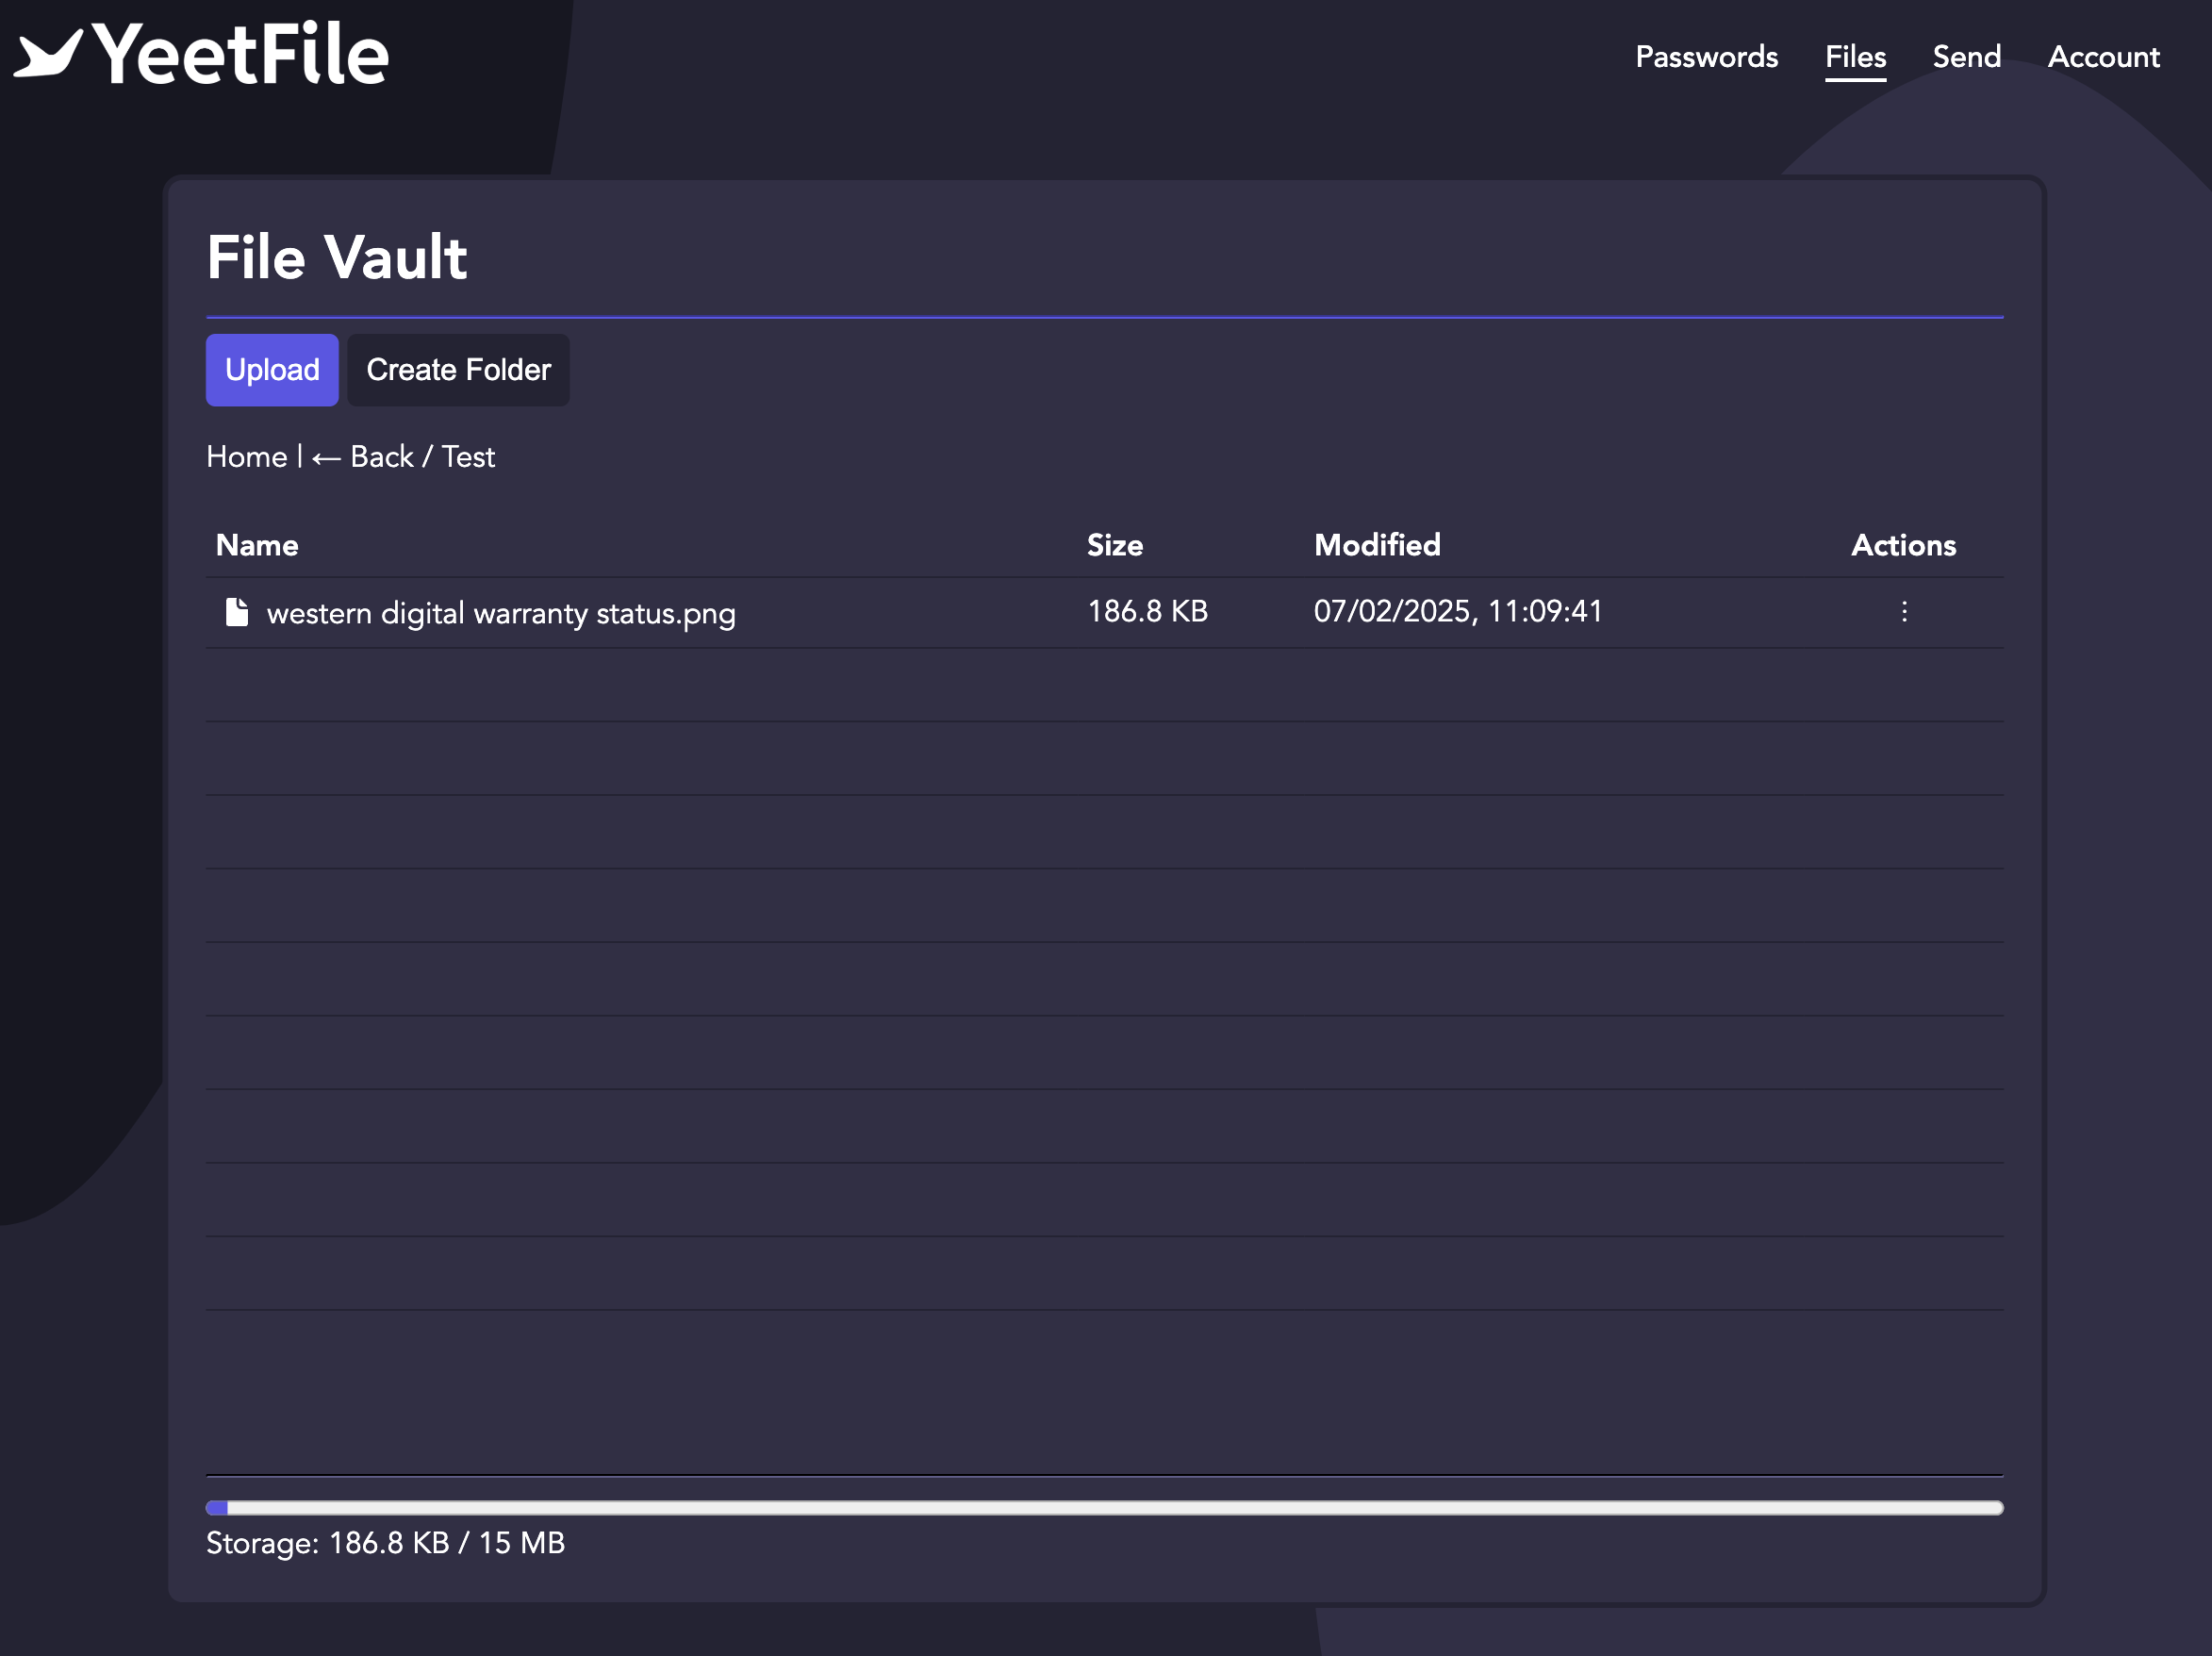
Task: Navigate to Home in the breadcrumb
Action: click(x=246, y=457)
